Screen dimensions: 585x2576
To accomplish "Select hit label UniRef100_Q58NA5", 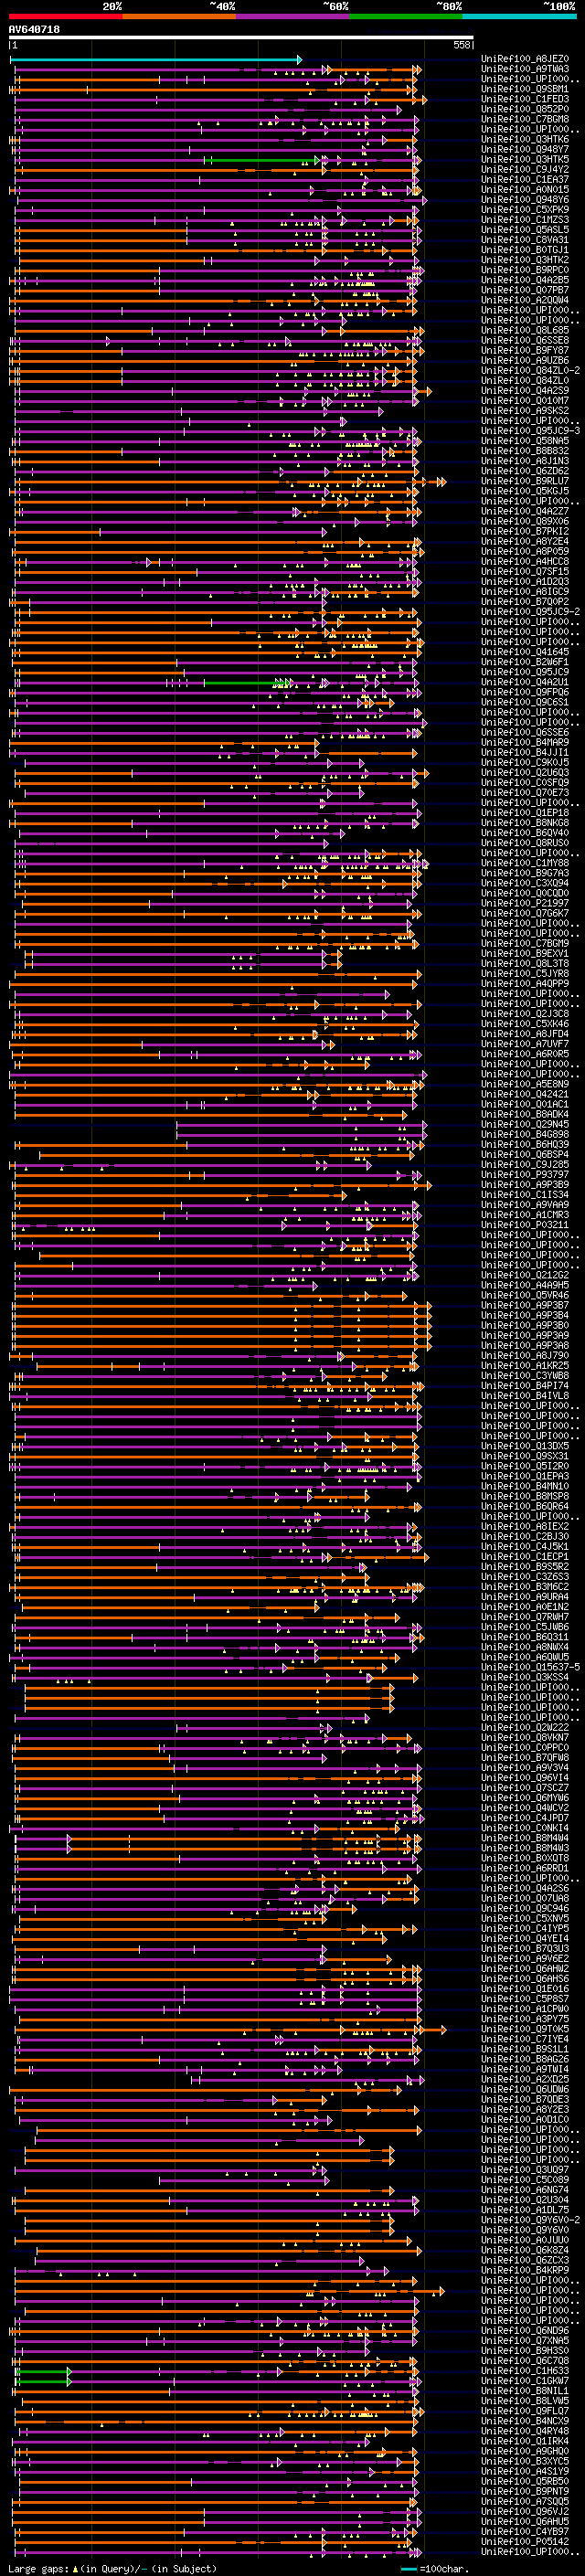I will tap(525, 441).
